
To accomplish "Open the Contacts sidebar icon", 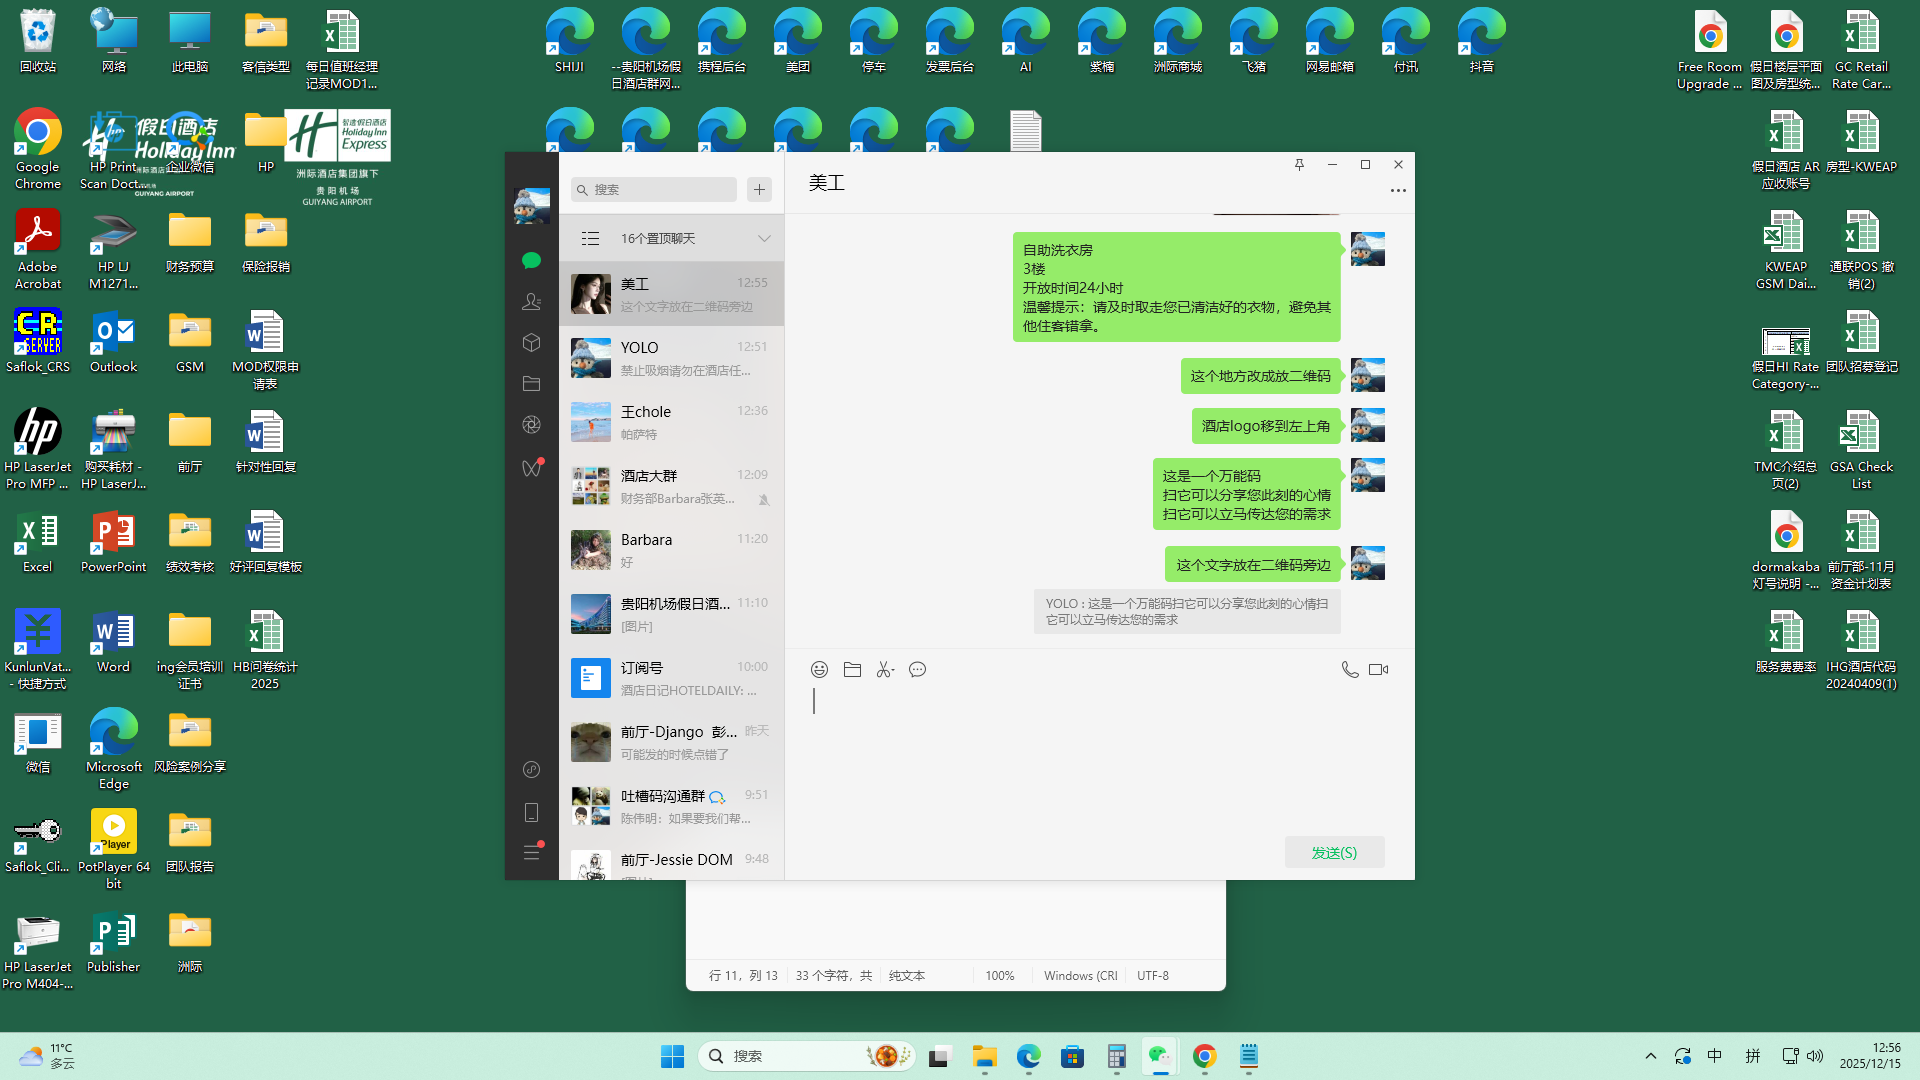I will point(532,301).
